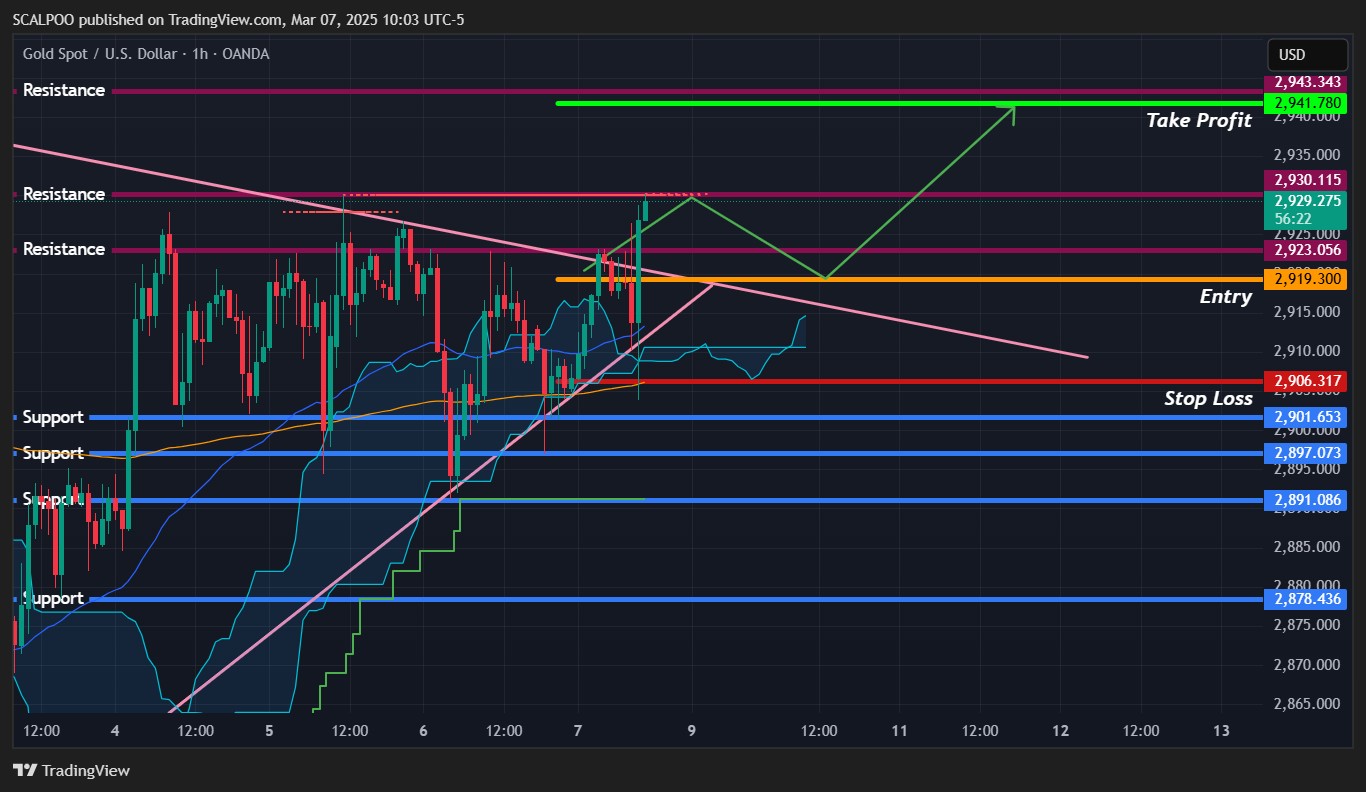Click date label 5 on time axis
The image size is (1366, 792).
[x=270, y=731]
